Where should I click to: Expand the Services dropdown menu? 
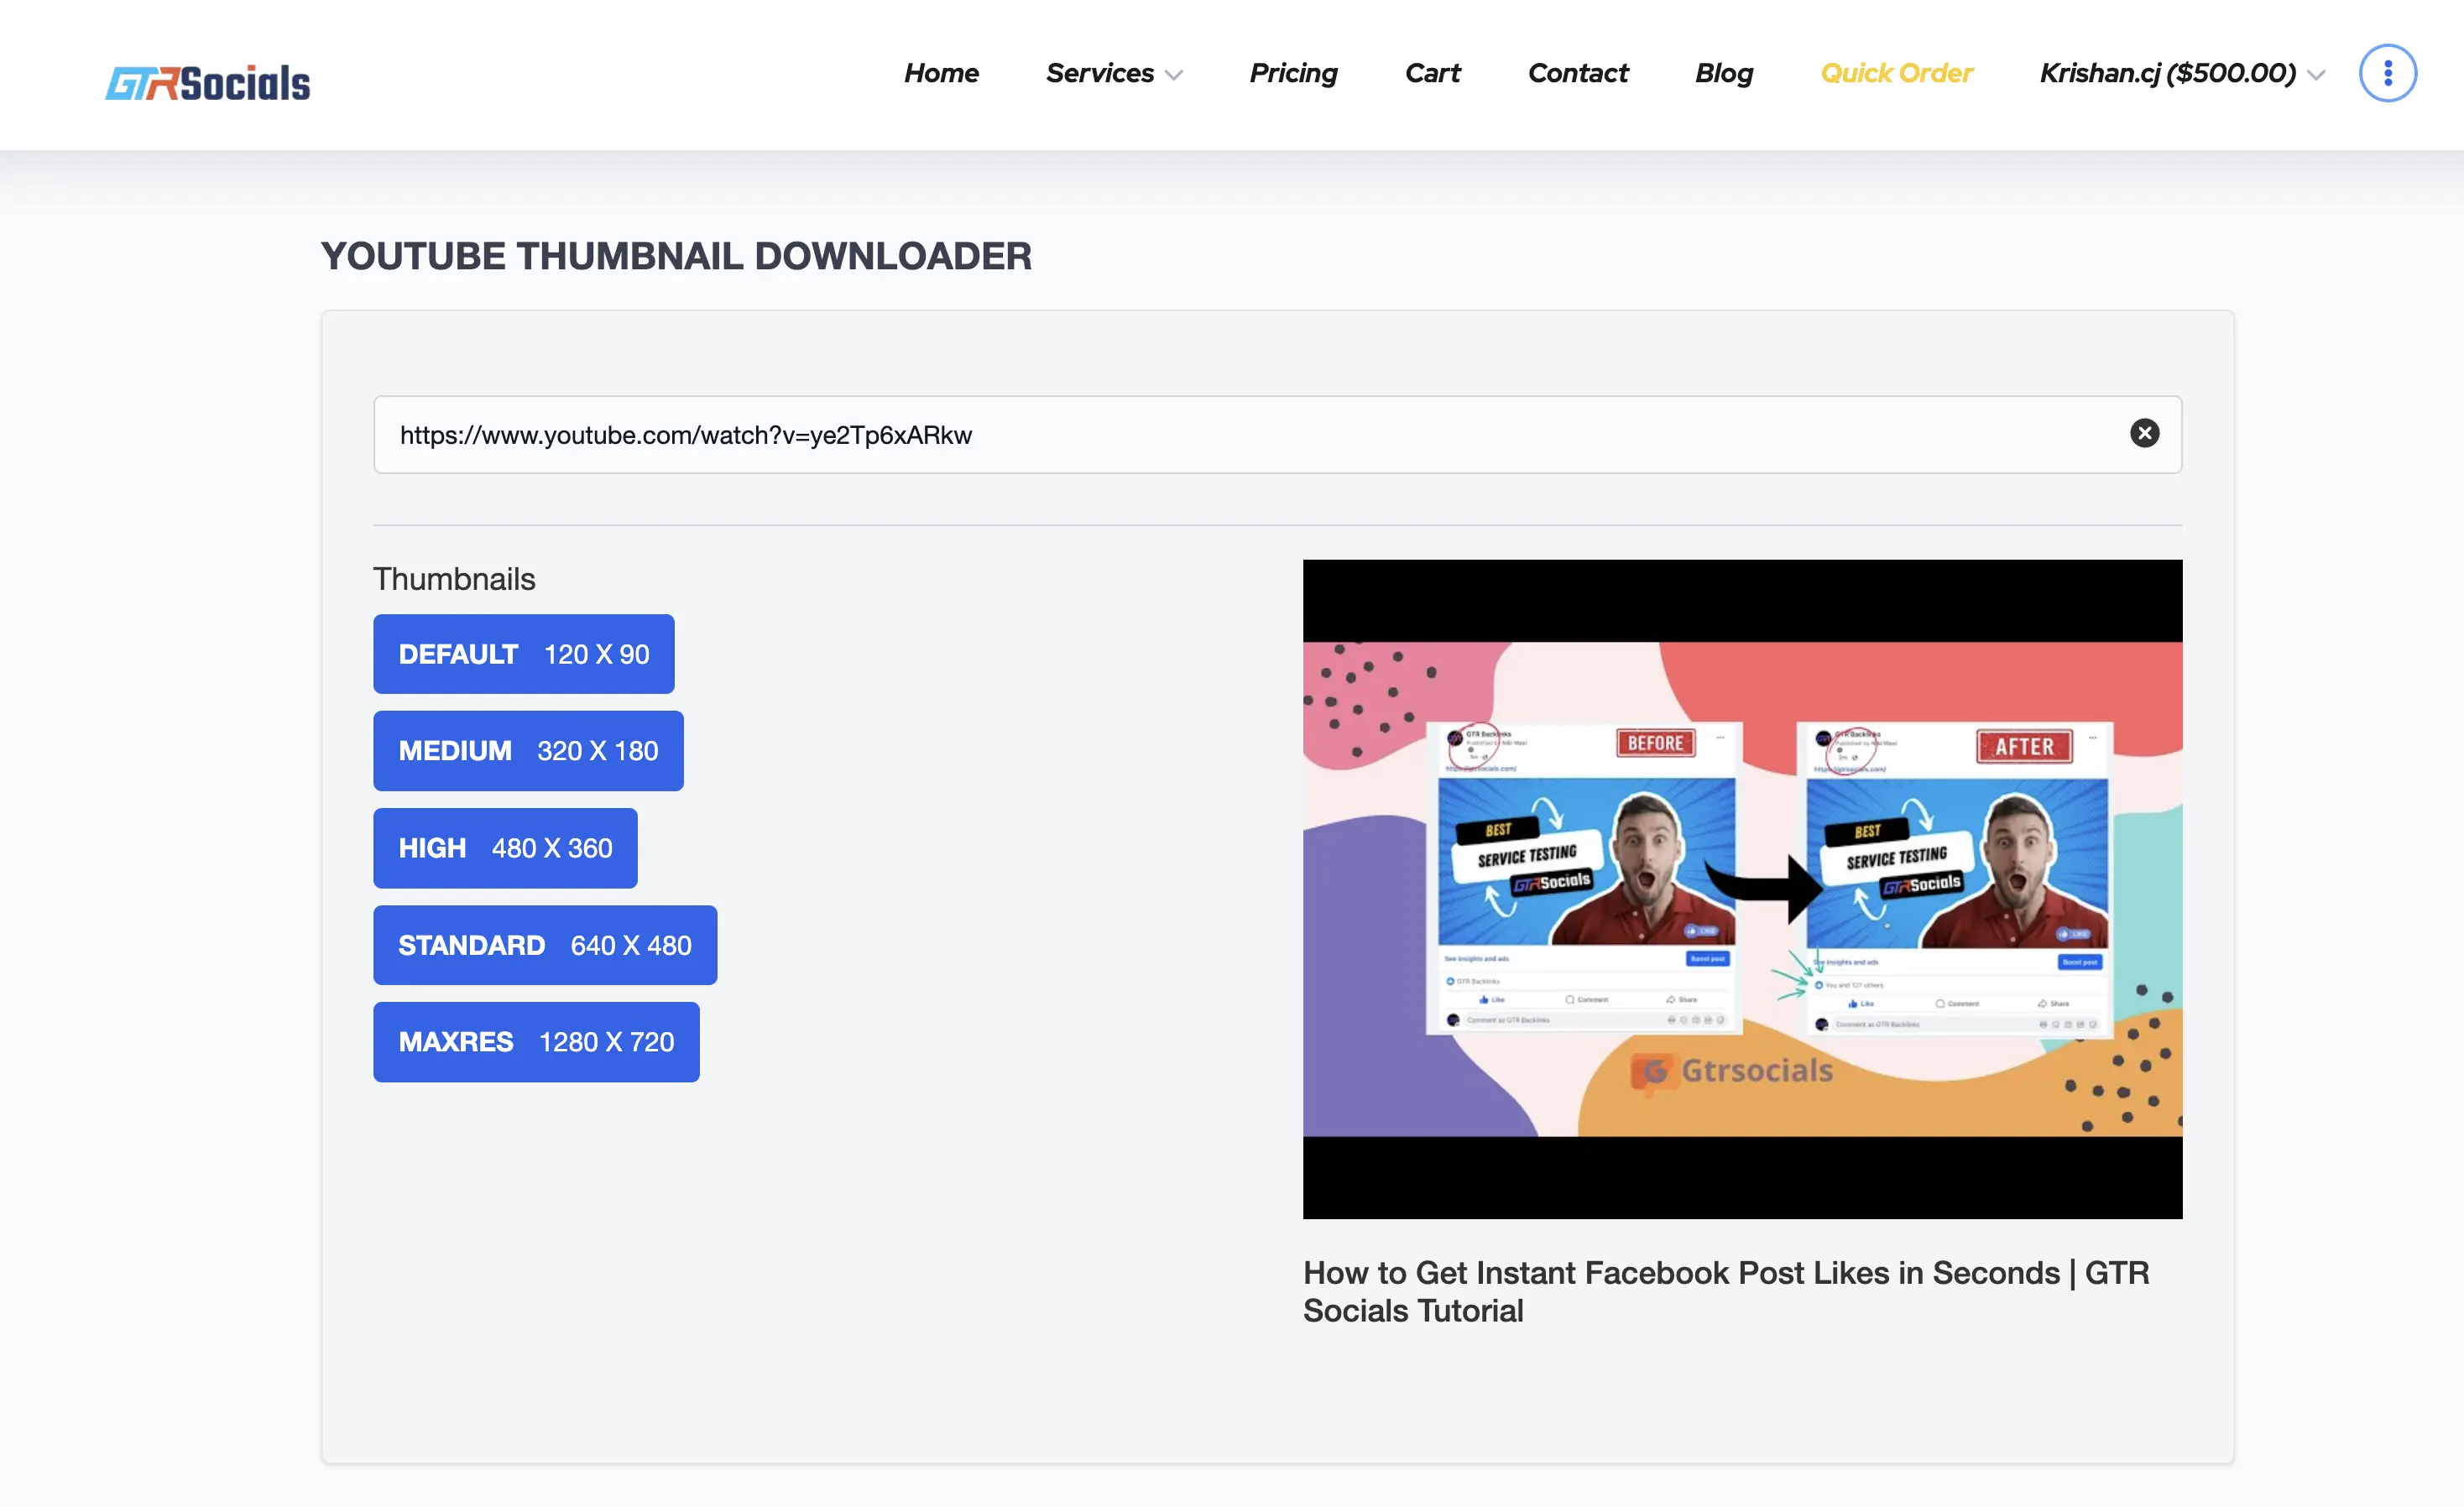tap(1100, 73)
